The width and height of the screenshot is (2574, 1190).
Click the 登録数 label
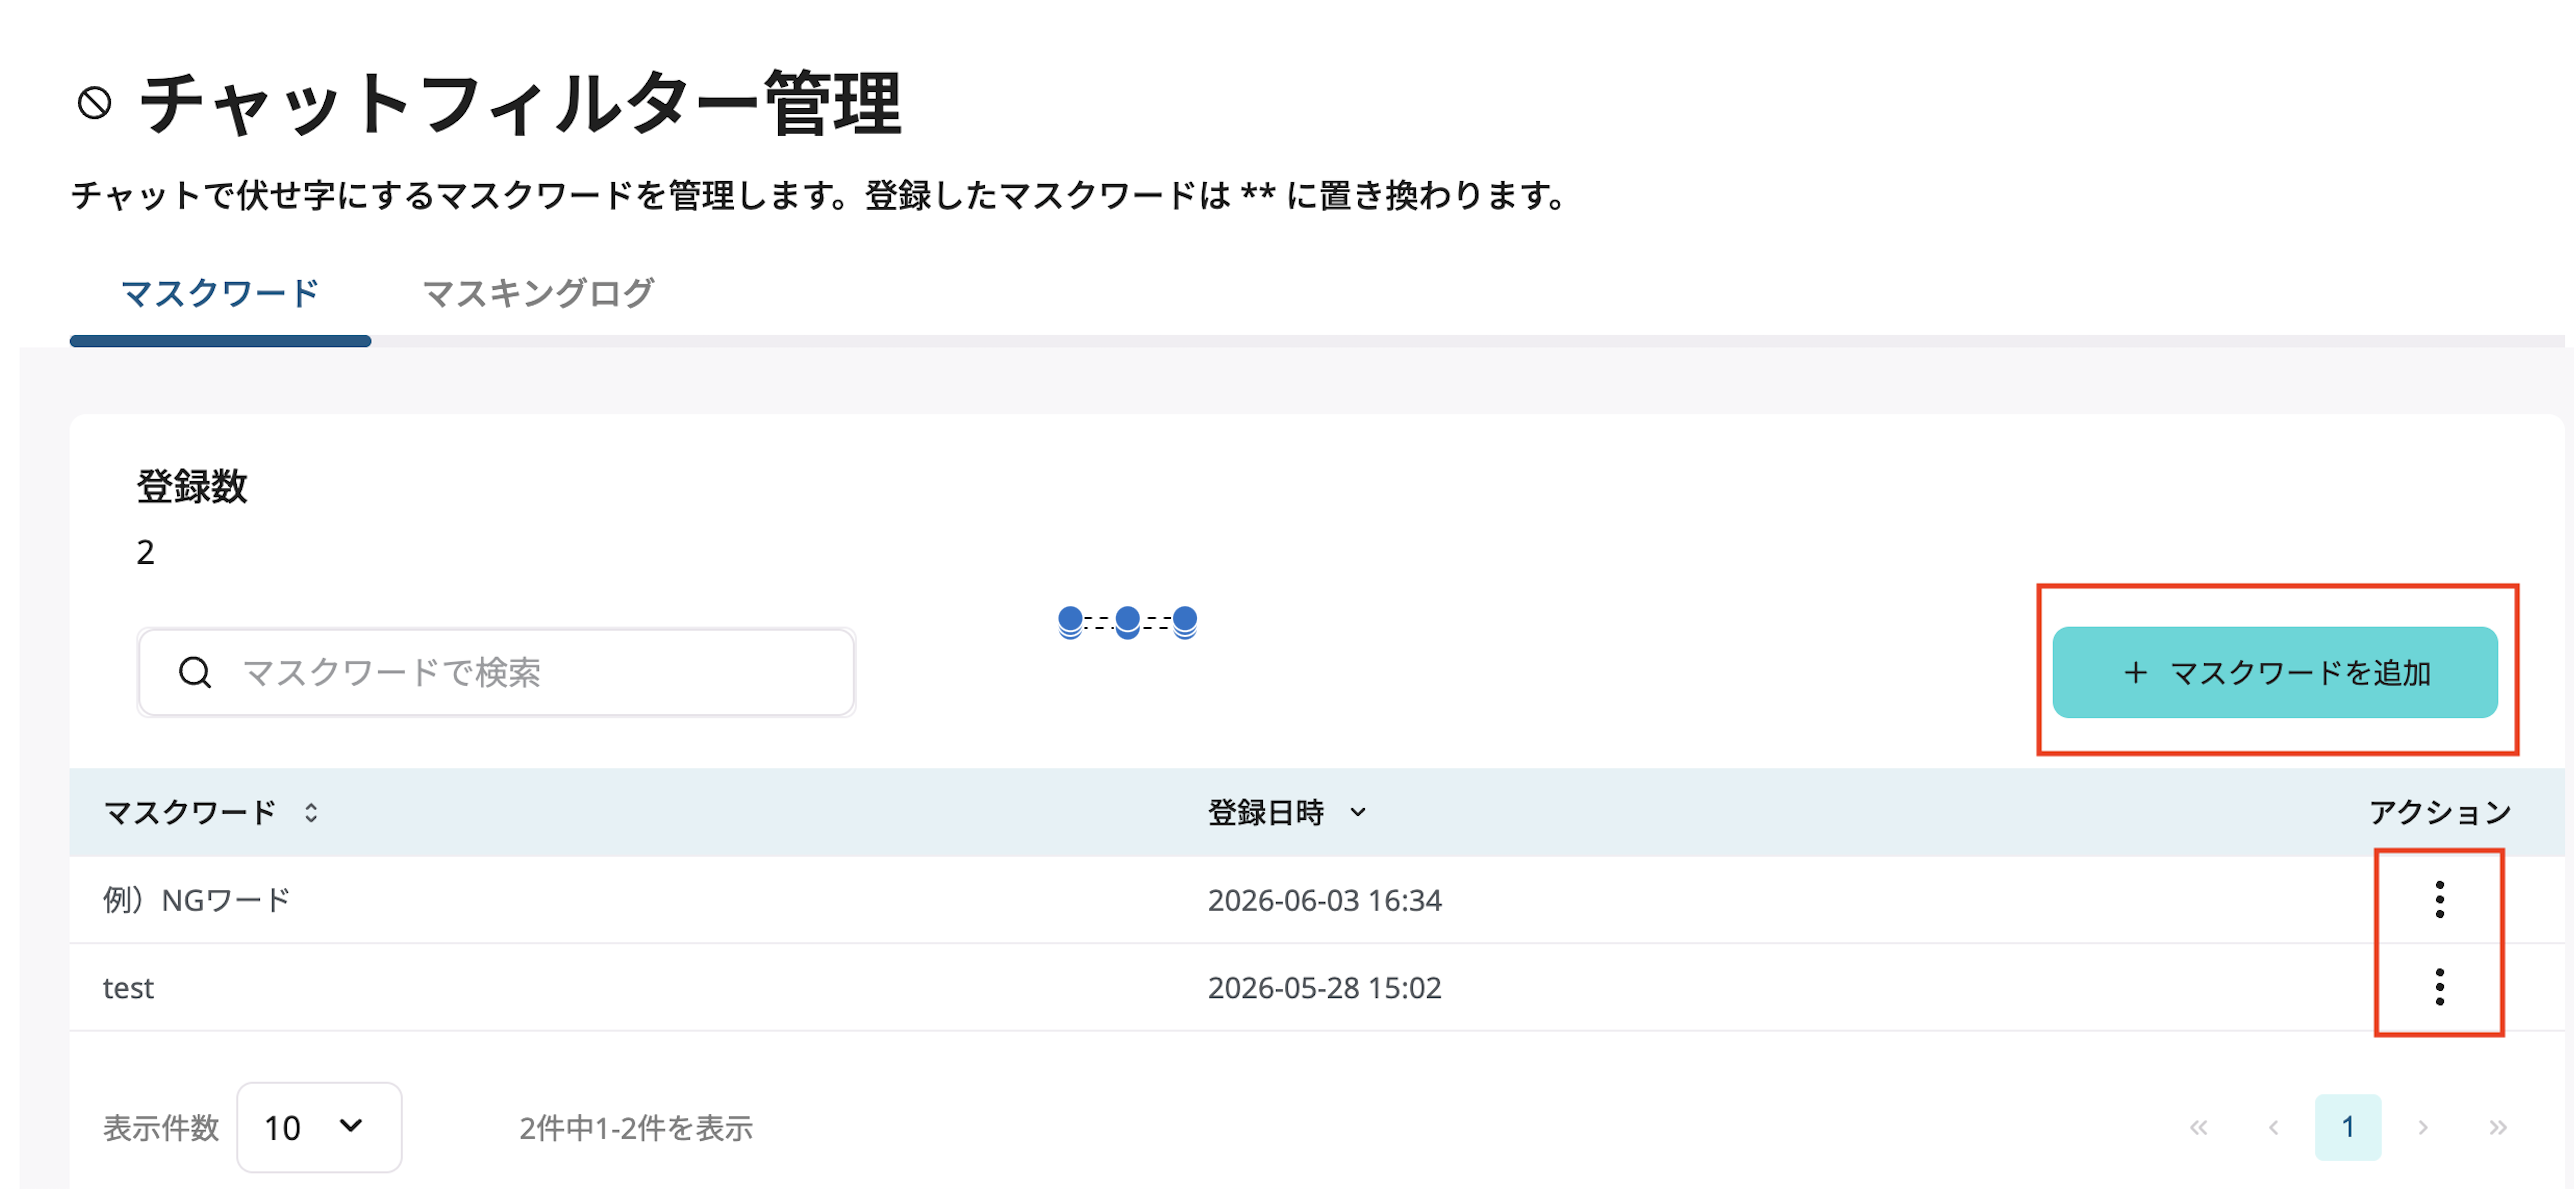(192, 486)
